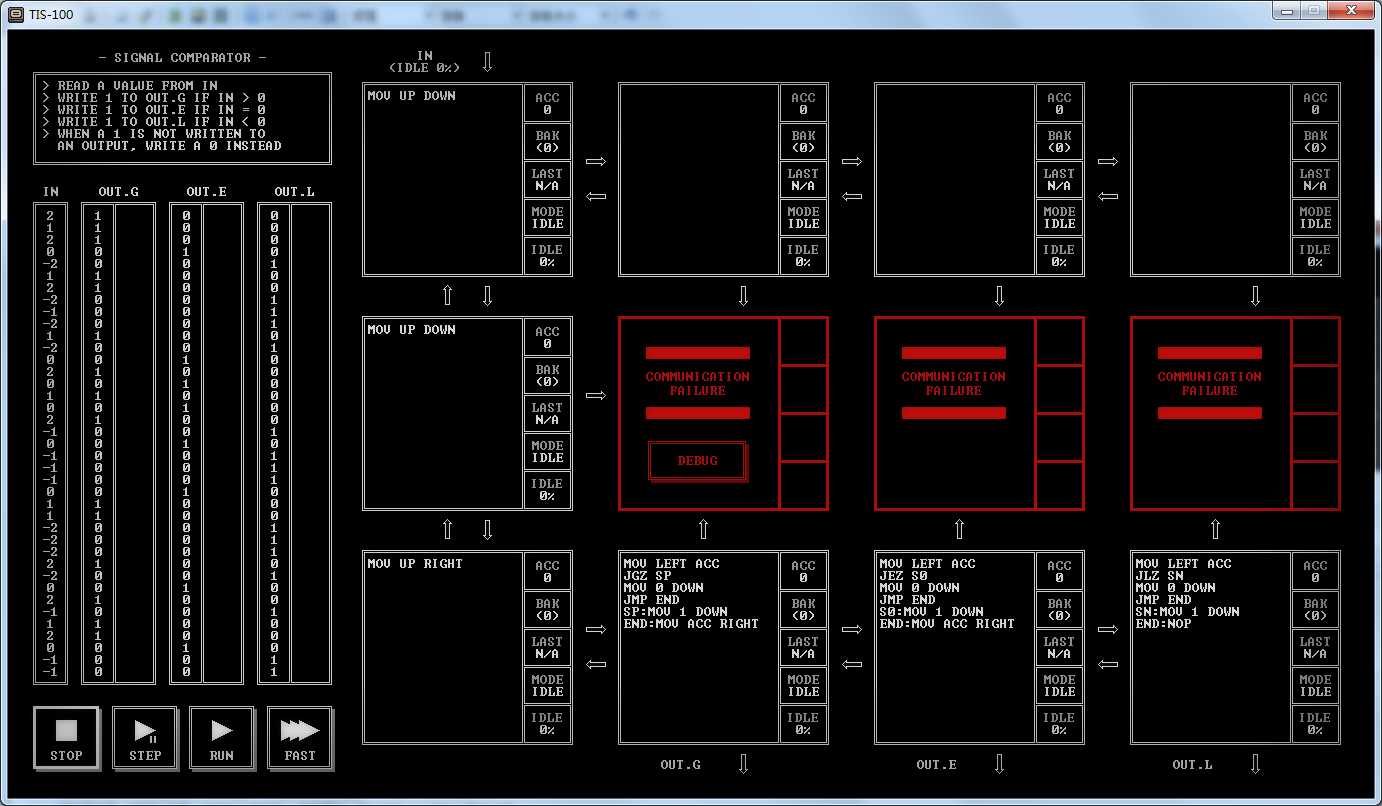Click the MOV UP DOWN code directly under the IN port
Screen dimensions: 1382x806
(411, 96)
